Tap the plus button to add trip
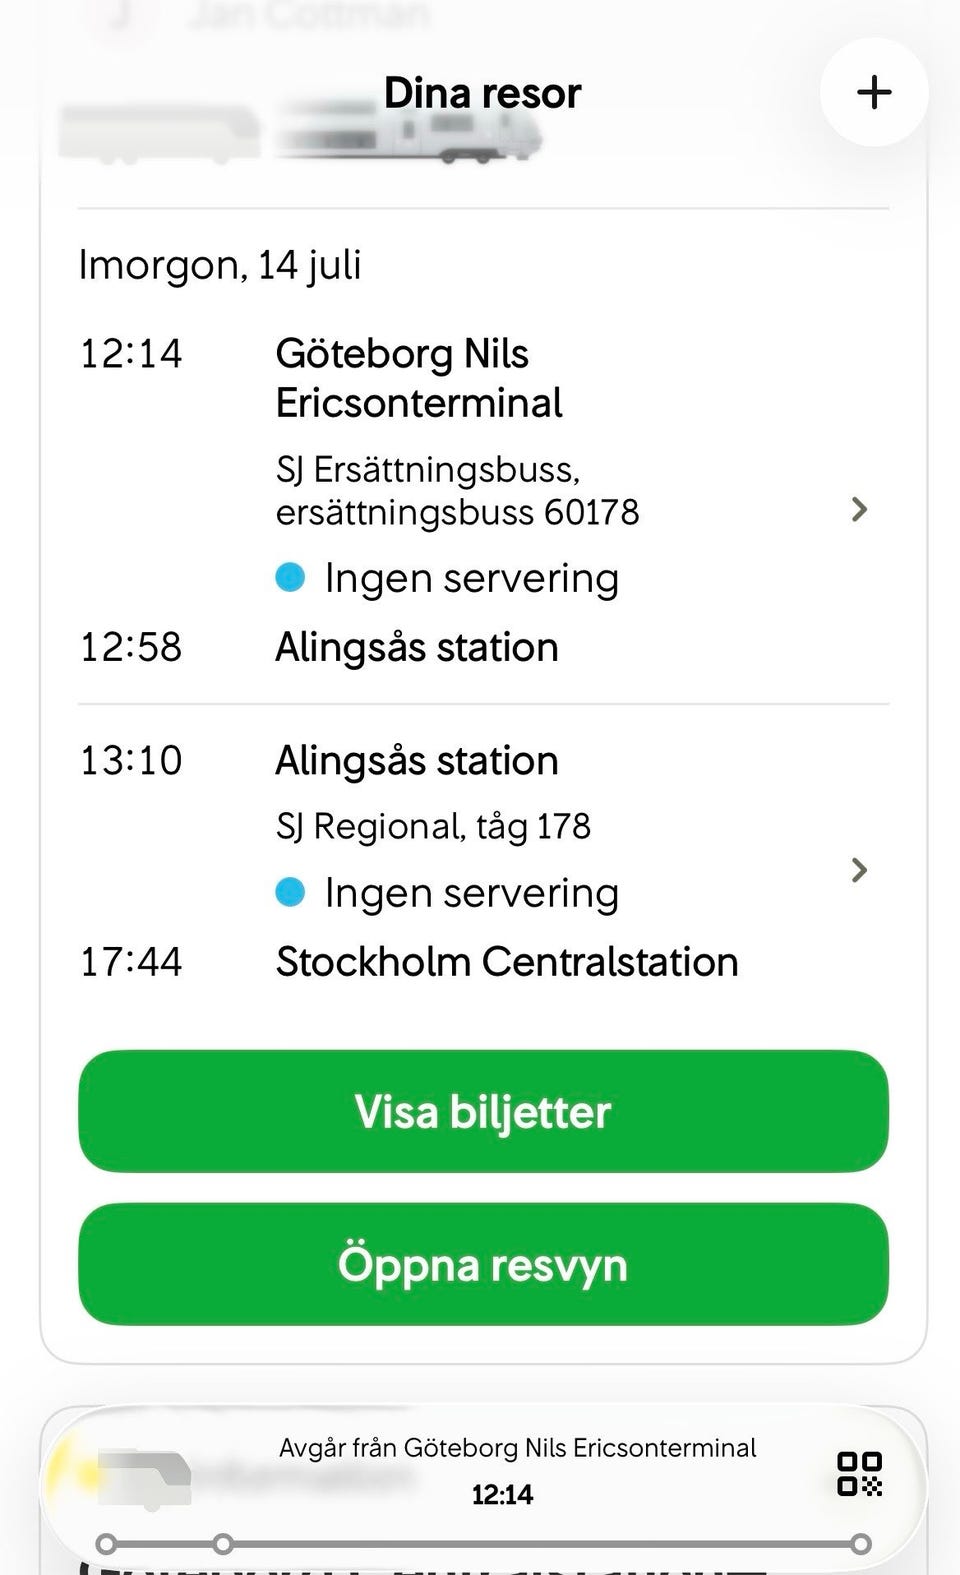 pos(874,92)
